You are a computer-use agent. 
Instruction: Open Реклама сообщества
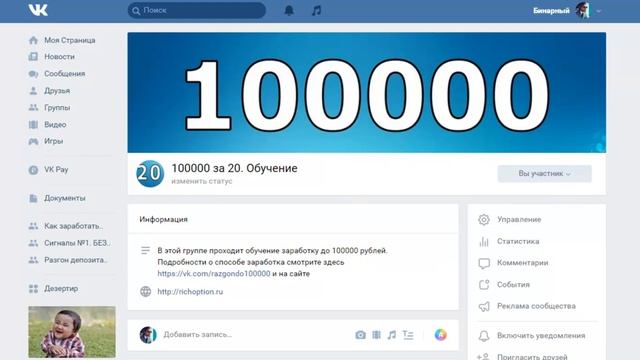[537, 306]
